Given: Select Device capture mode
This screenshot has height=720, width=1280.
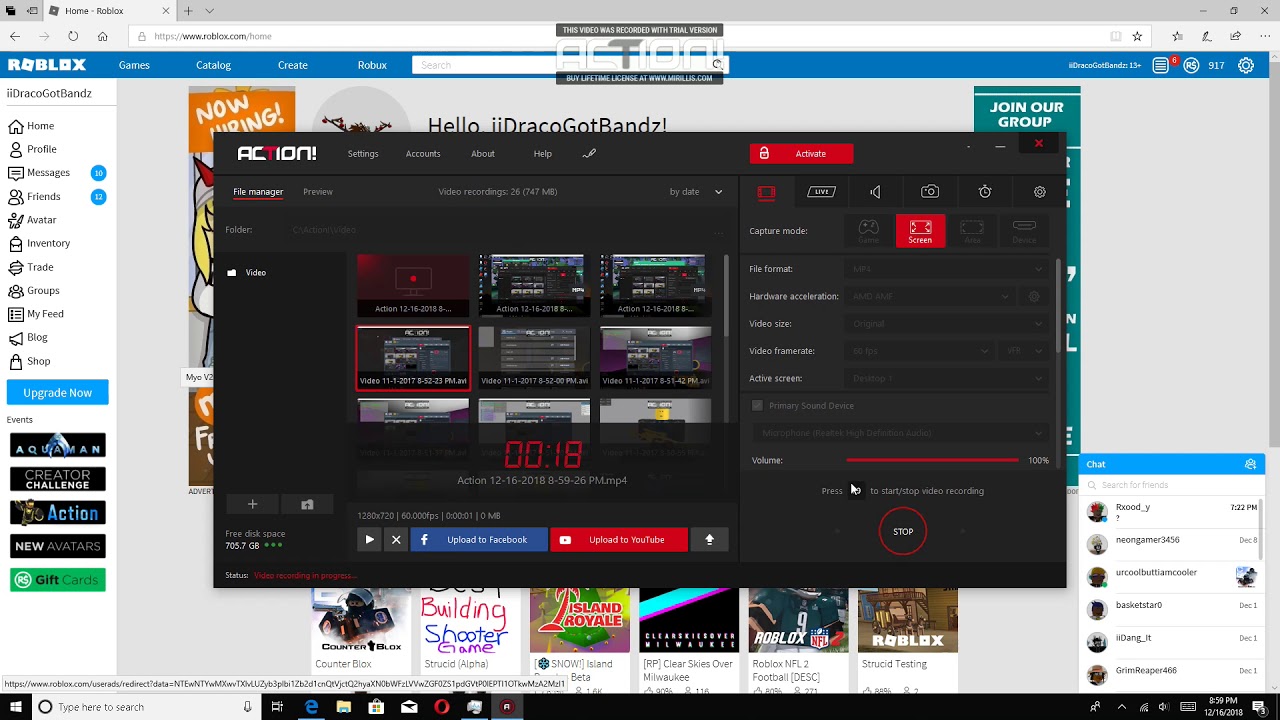Looking at the screenshot, I should click(1024, 231).
